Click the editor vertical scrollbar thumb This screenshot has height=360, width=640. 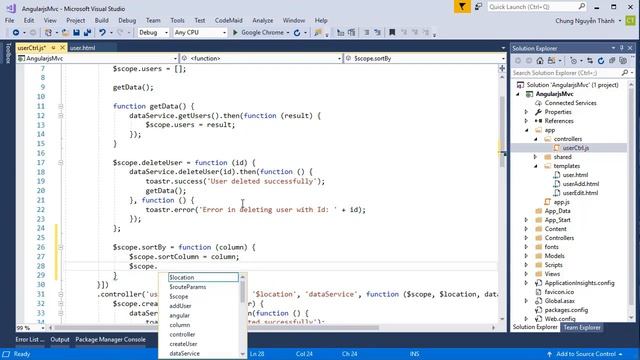coord(502,131)
